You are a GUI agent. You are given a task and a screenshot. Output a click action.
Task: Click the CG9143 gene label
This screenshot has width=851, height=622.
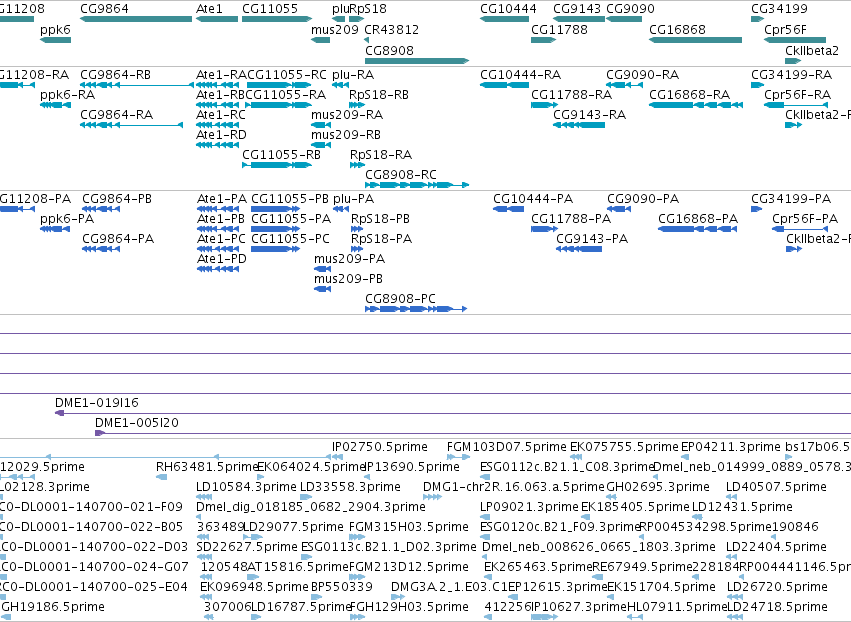pos(577,9)
